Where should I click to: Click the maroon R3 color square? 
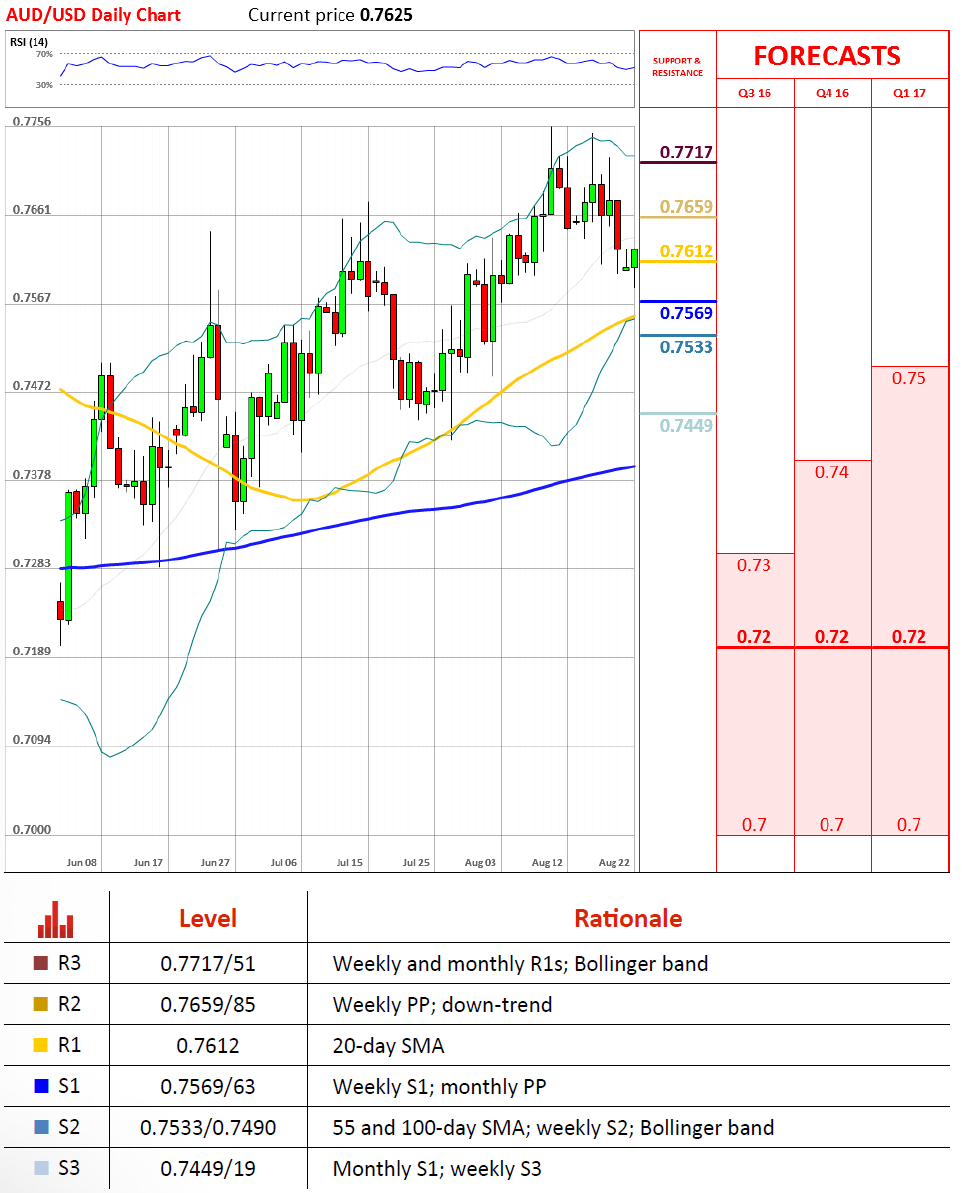[x=40, y=964]
